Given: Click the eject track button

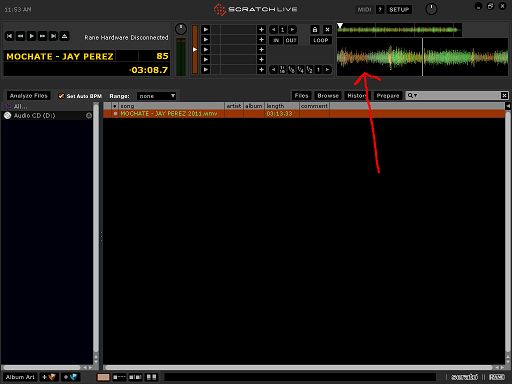Looking at the screenshot, I should (x=64, y=36).
